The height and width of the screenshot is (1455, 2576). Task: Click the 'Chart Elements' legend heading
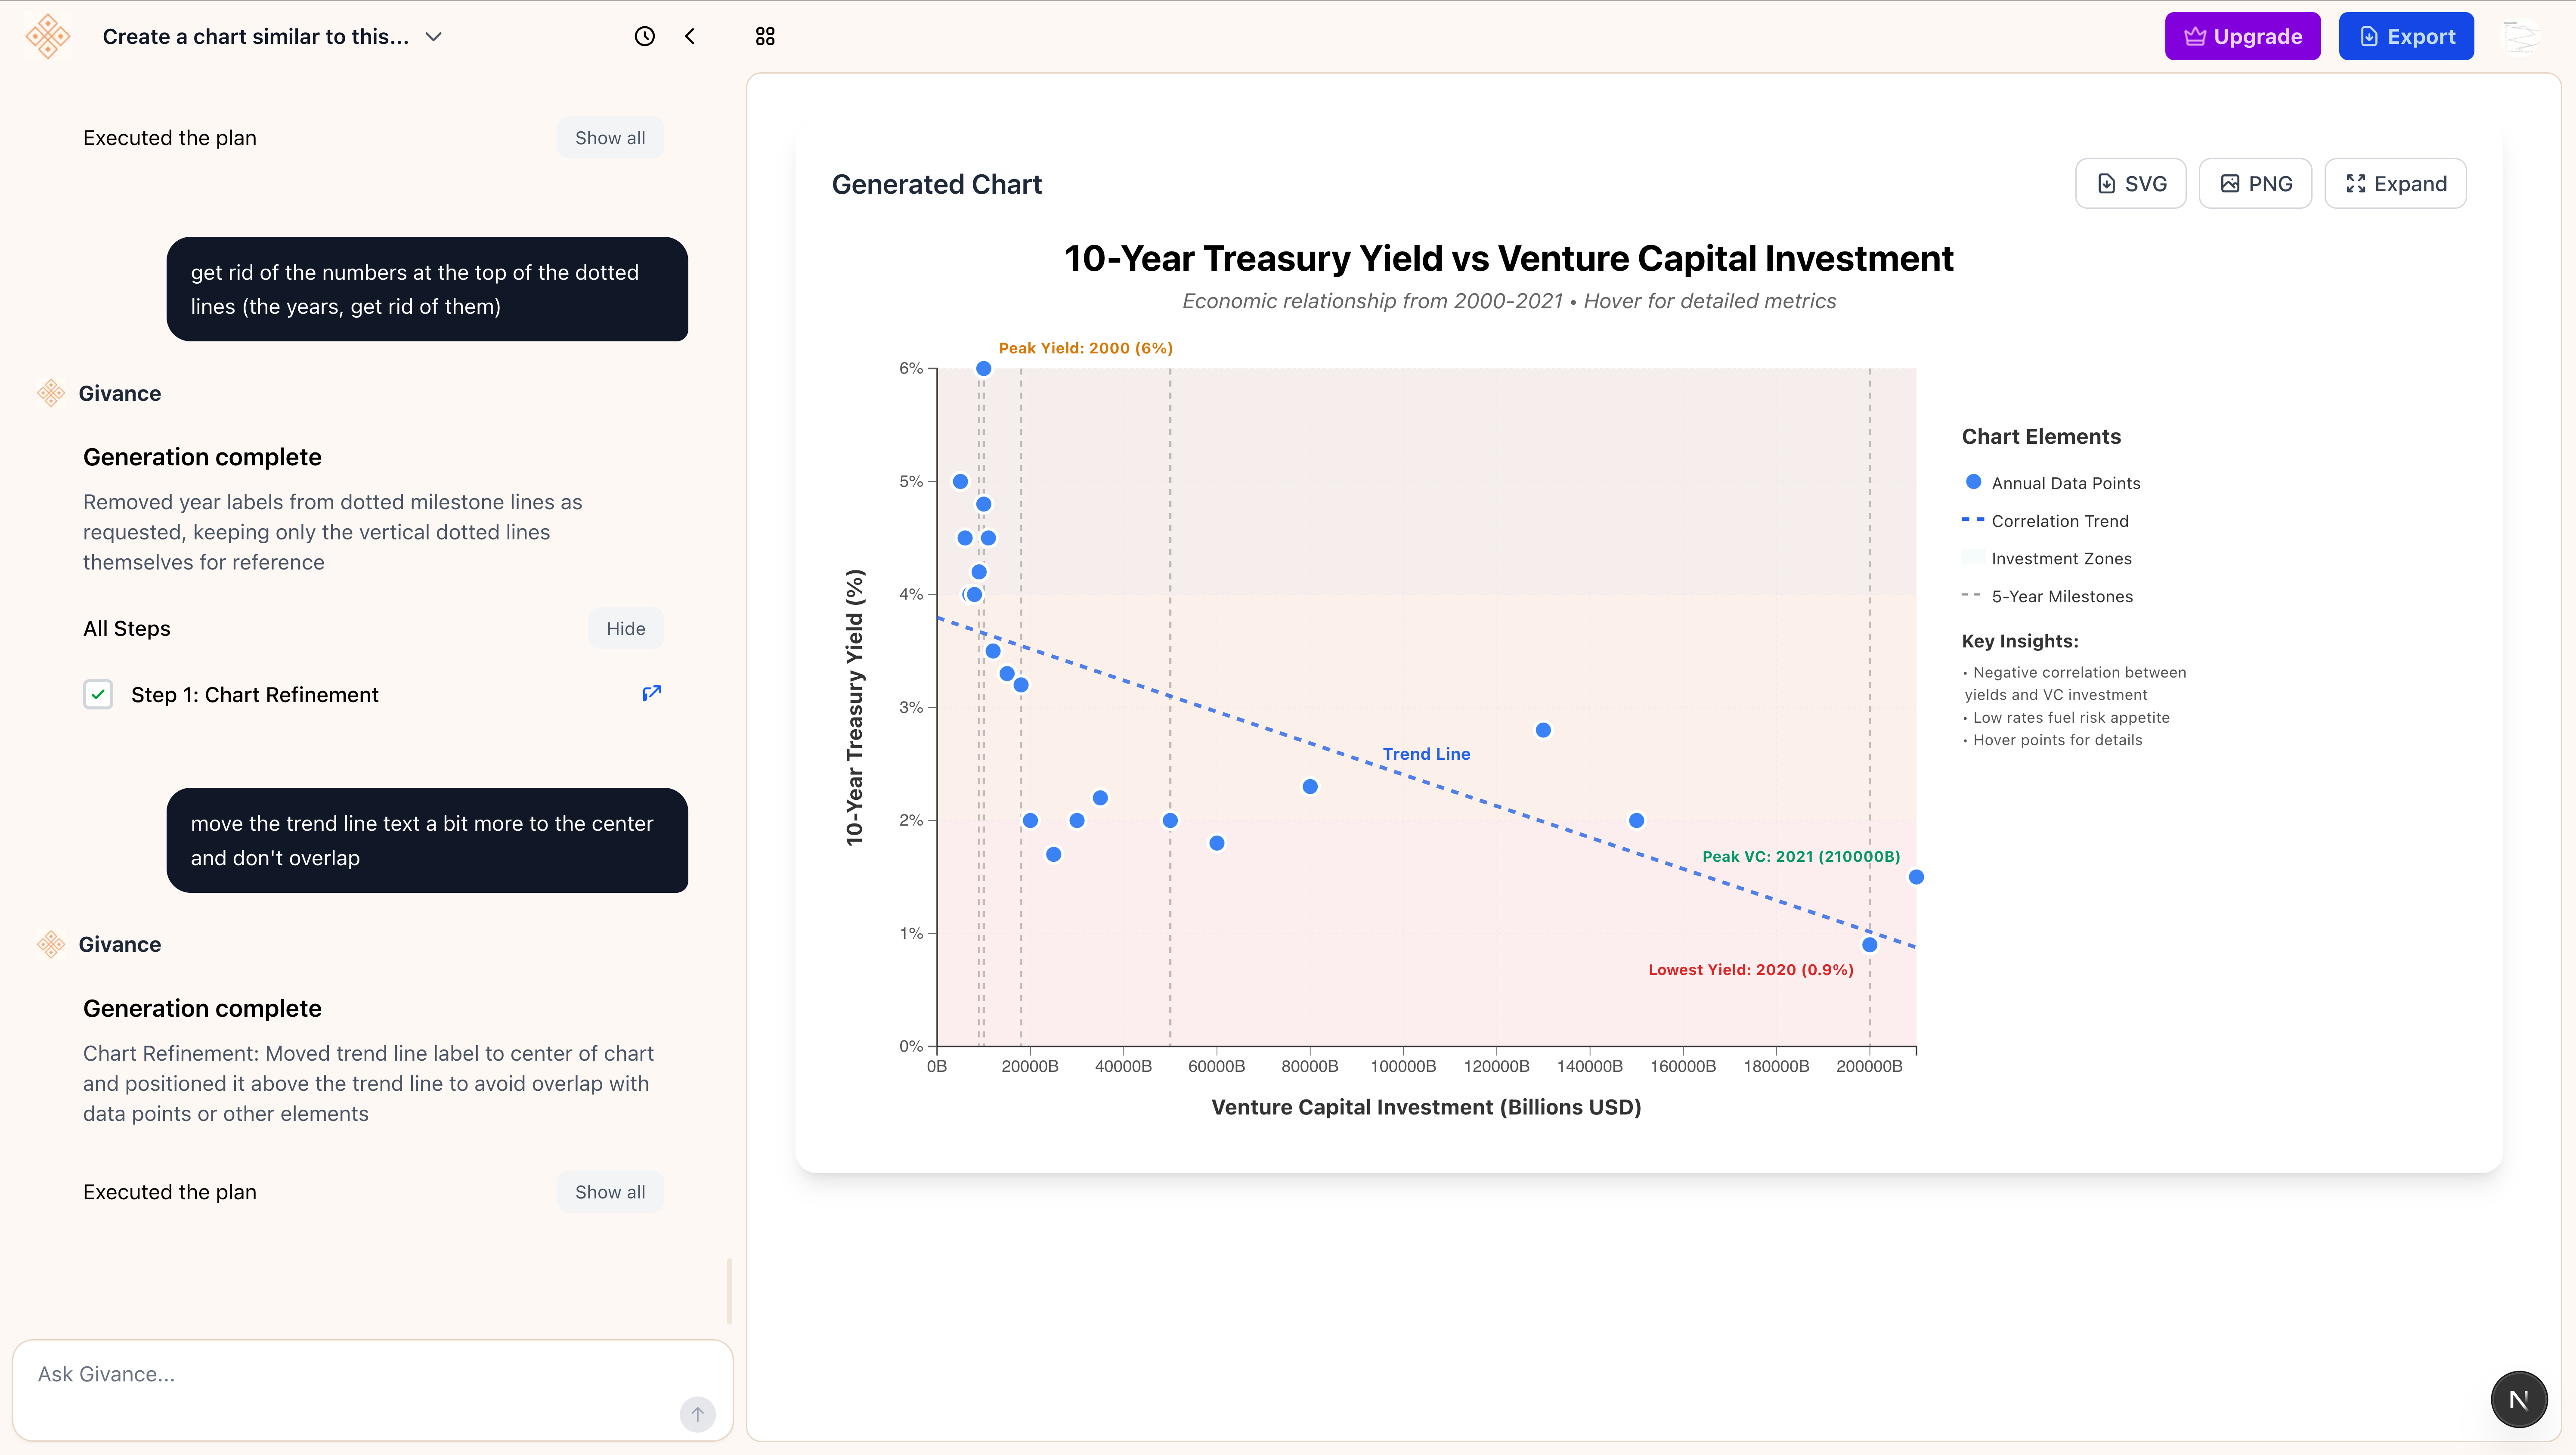coord(2041,436)
